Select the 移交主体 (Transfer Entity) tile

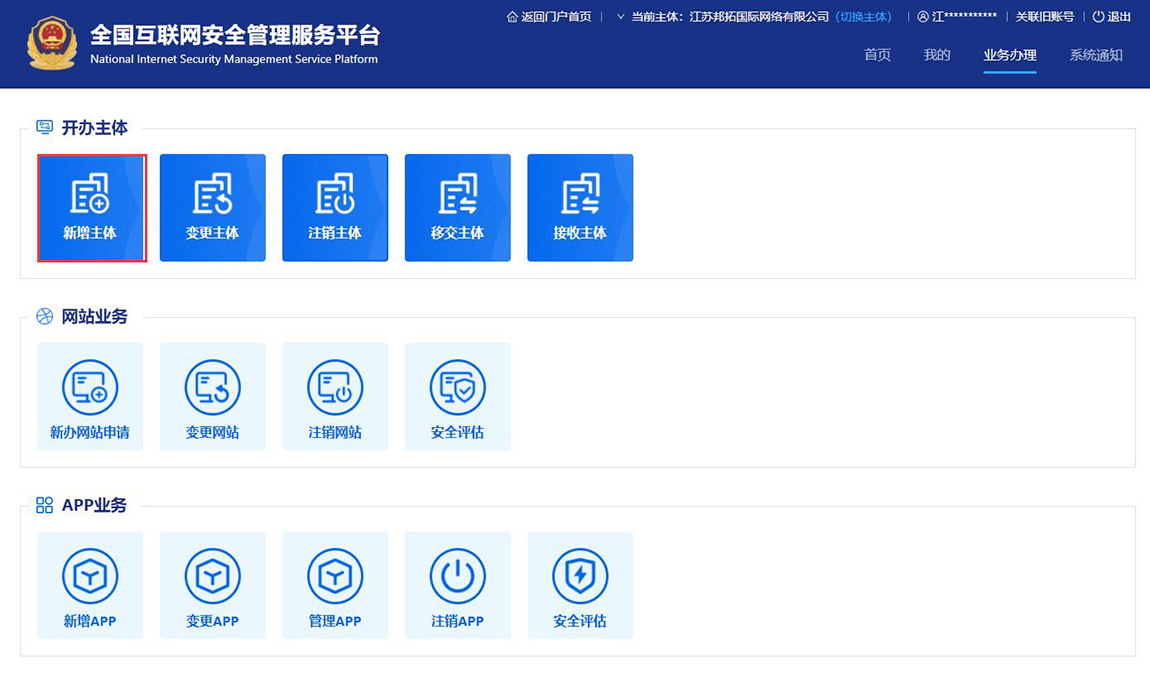click(x=457, y=207)
